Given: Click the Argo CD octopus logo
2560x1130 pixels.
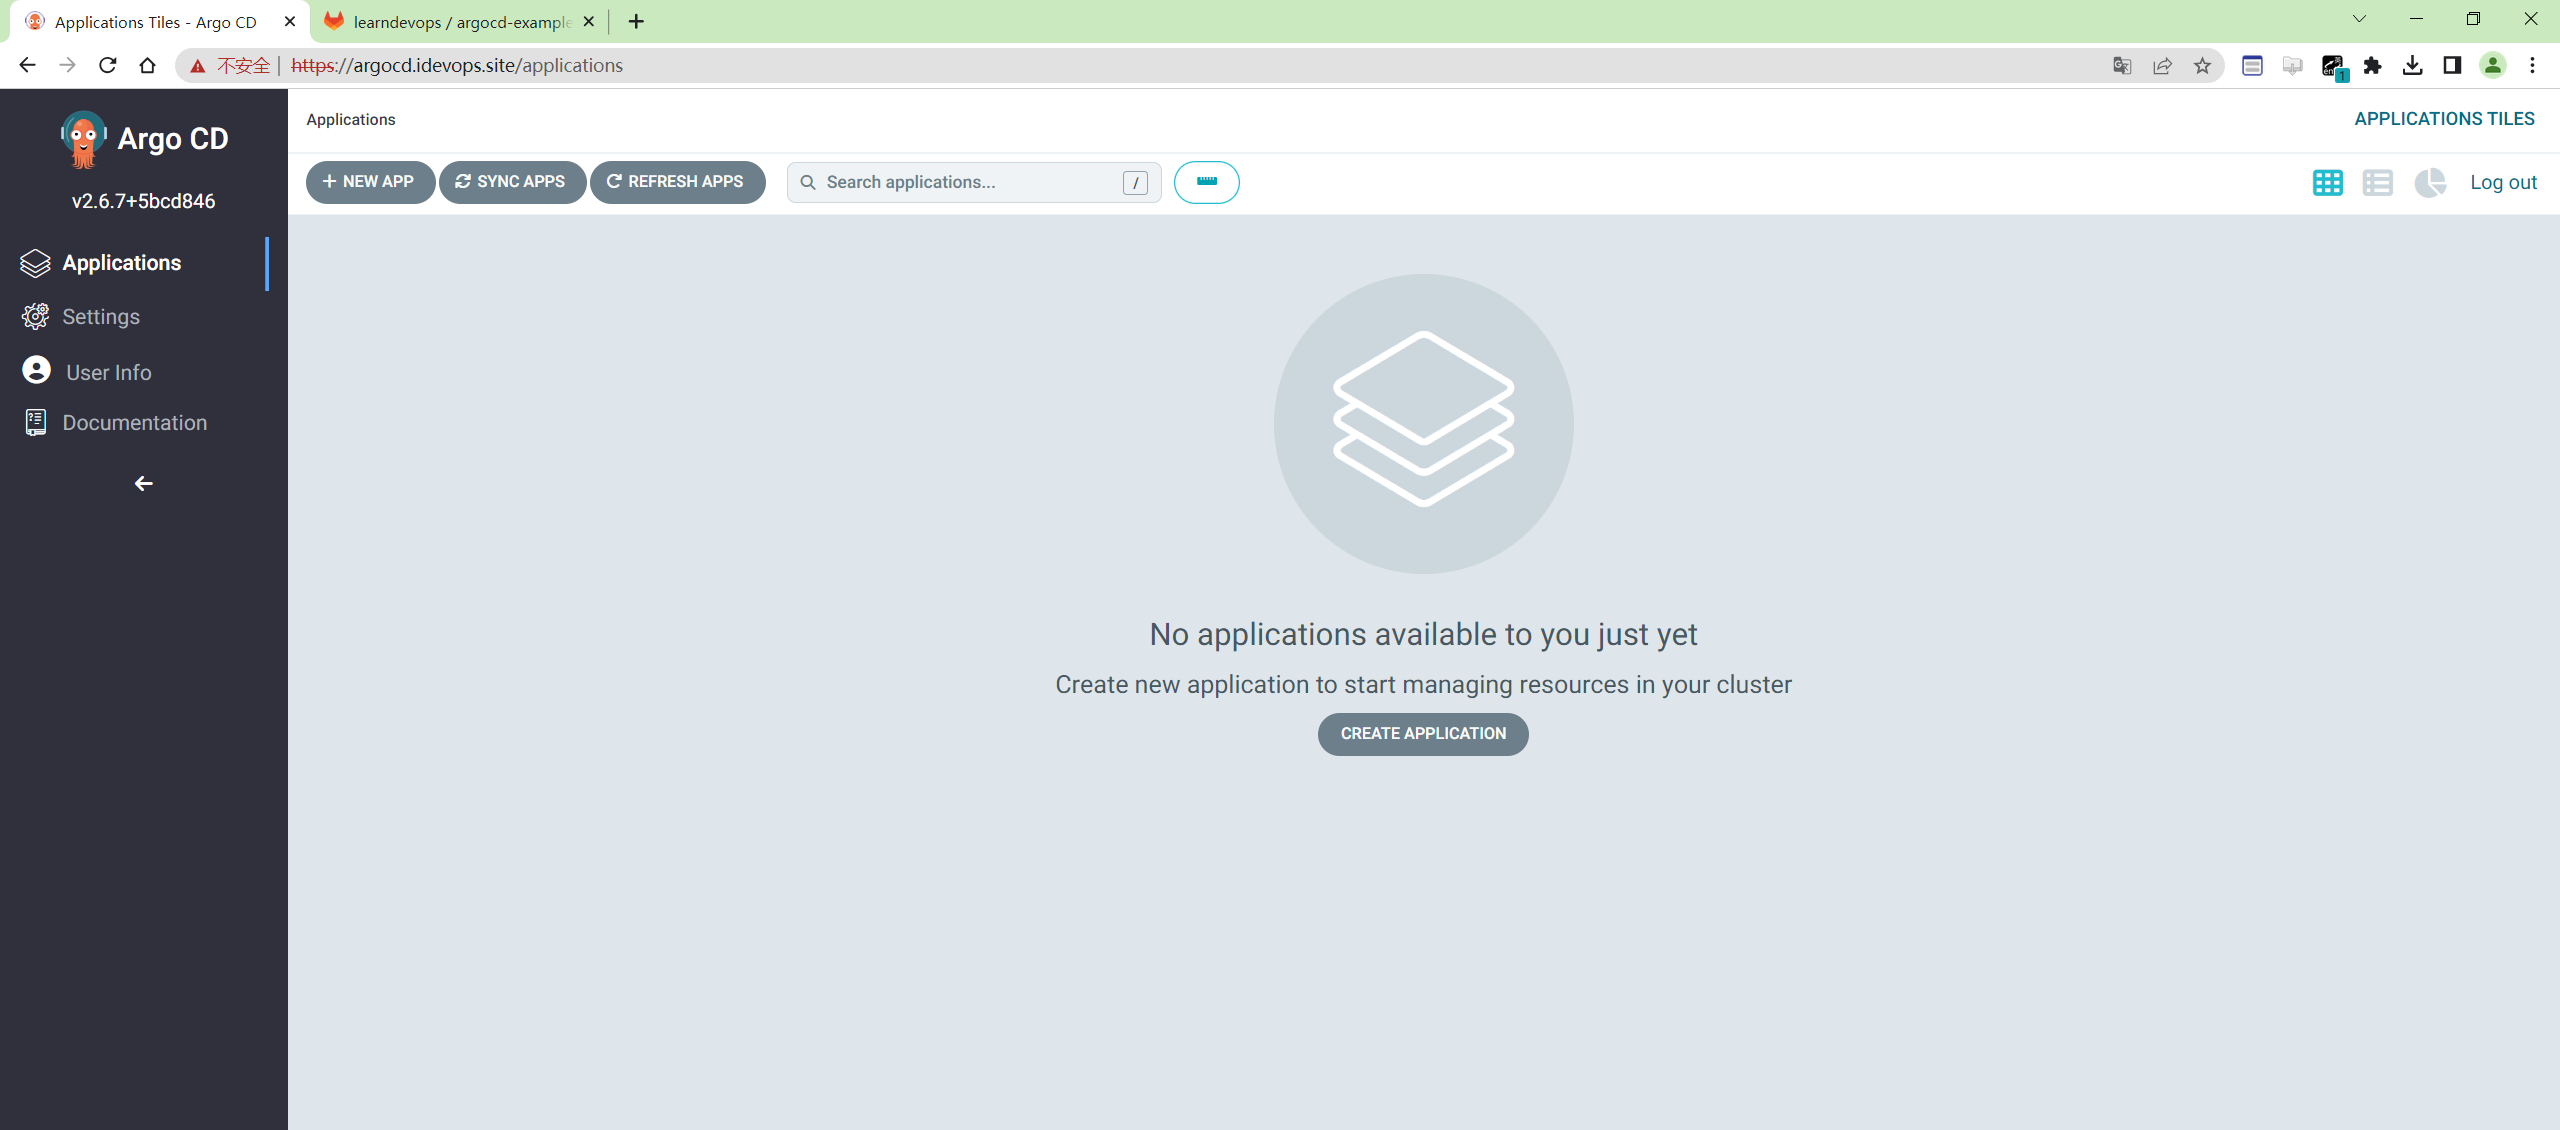Looking at the screenshot, I should coord(84,139).
